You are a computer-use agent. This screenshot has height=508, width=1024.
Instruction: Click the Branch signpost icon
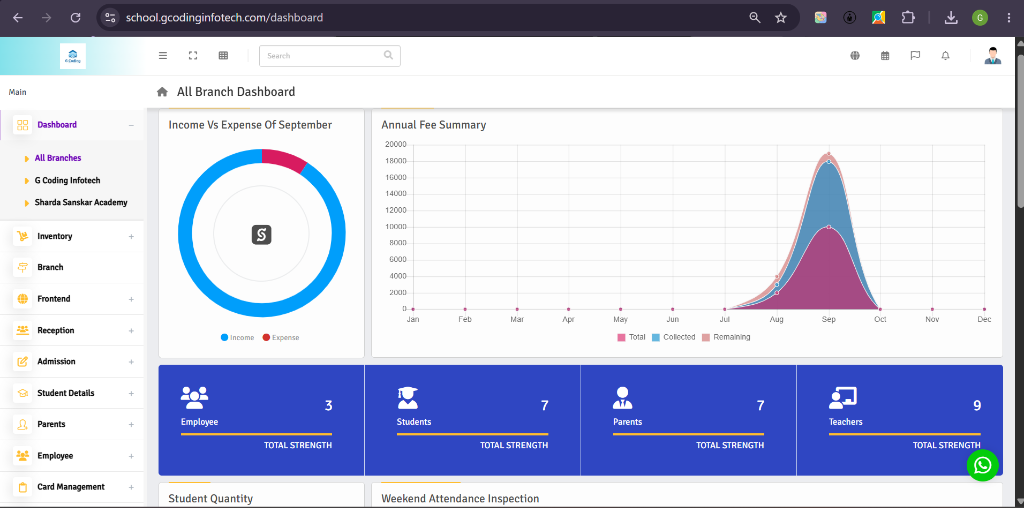click(22, 267)
